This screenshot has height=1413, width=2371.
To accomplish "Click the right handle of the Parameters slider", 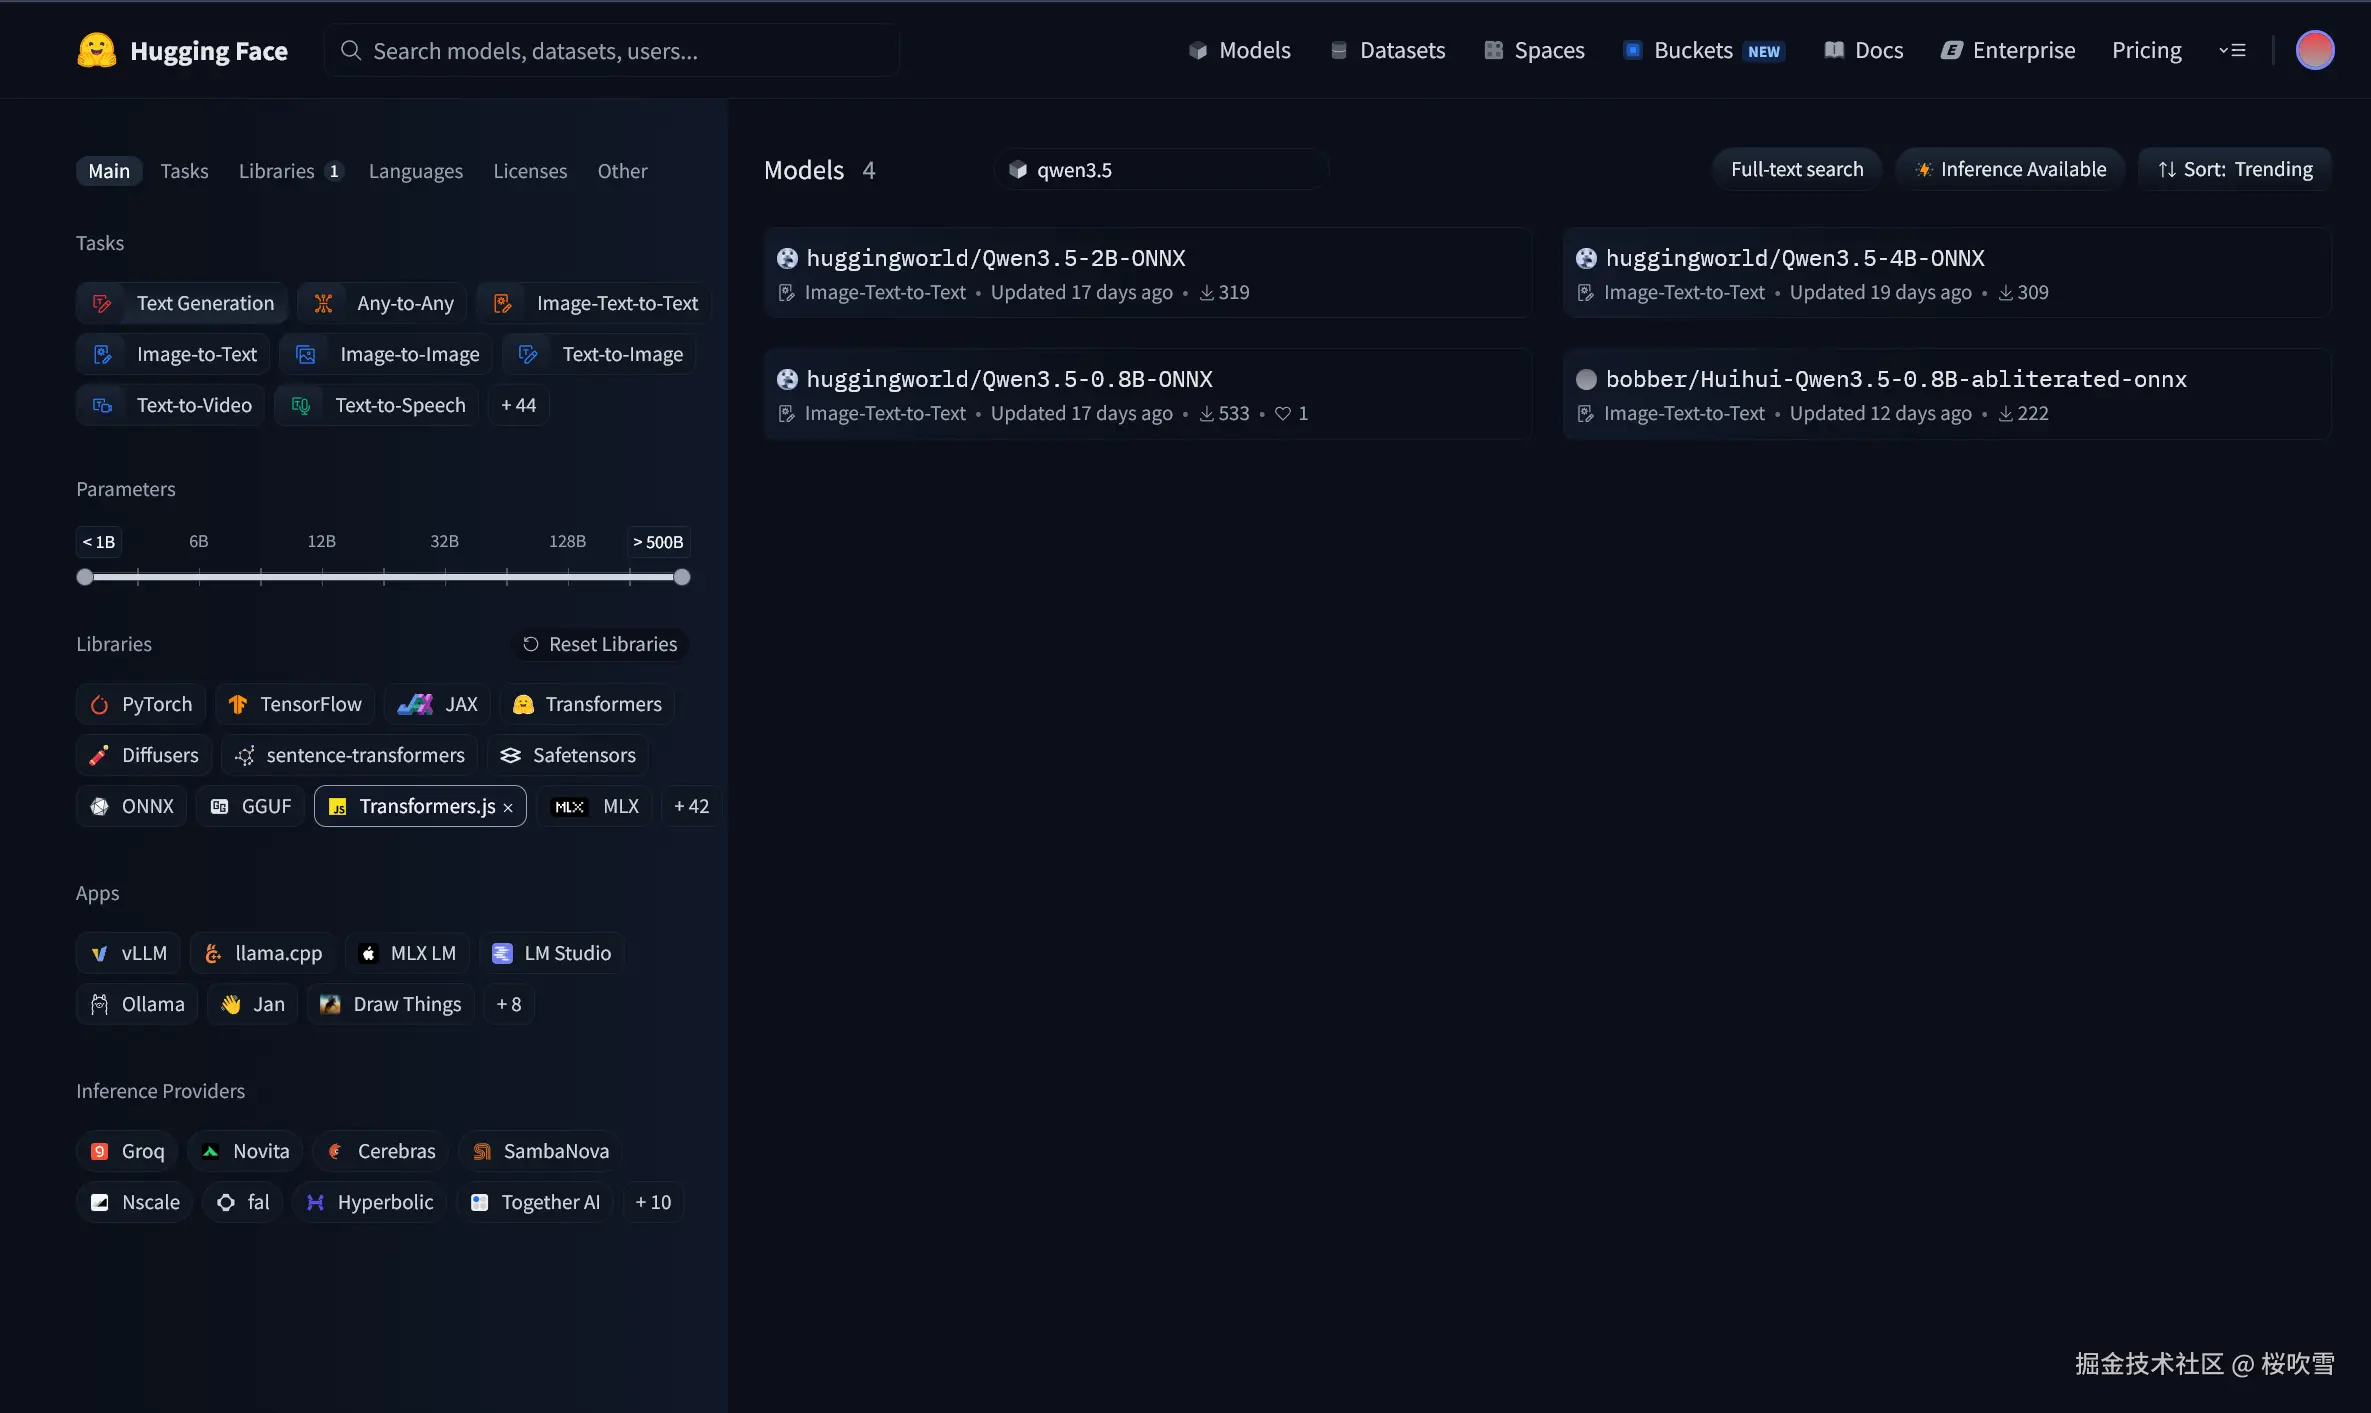I will tap(682, 577).
